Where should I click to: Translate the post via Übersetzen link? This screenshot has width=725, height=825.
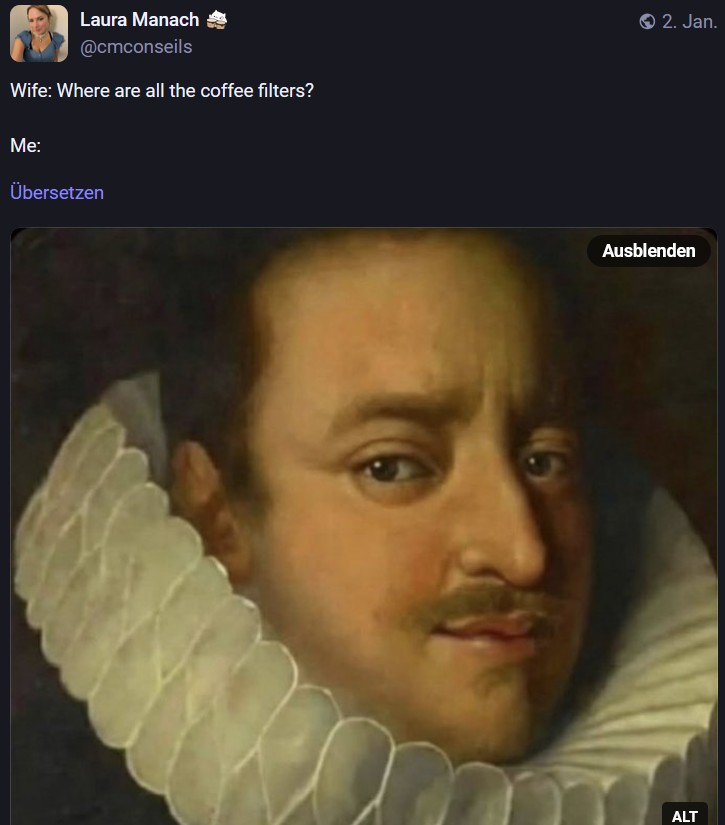[57, 193]
